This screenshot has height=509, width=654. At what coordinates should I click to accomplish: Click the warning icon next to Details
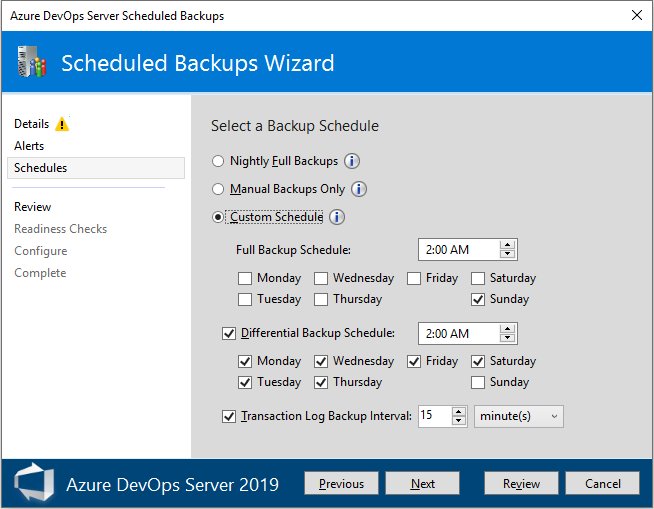pos(62,125)
